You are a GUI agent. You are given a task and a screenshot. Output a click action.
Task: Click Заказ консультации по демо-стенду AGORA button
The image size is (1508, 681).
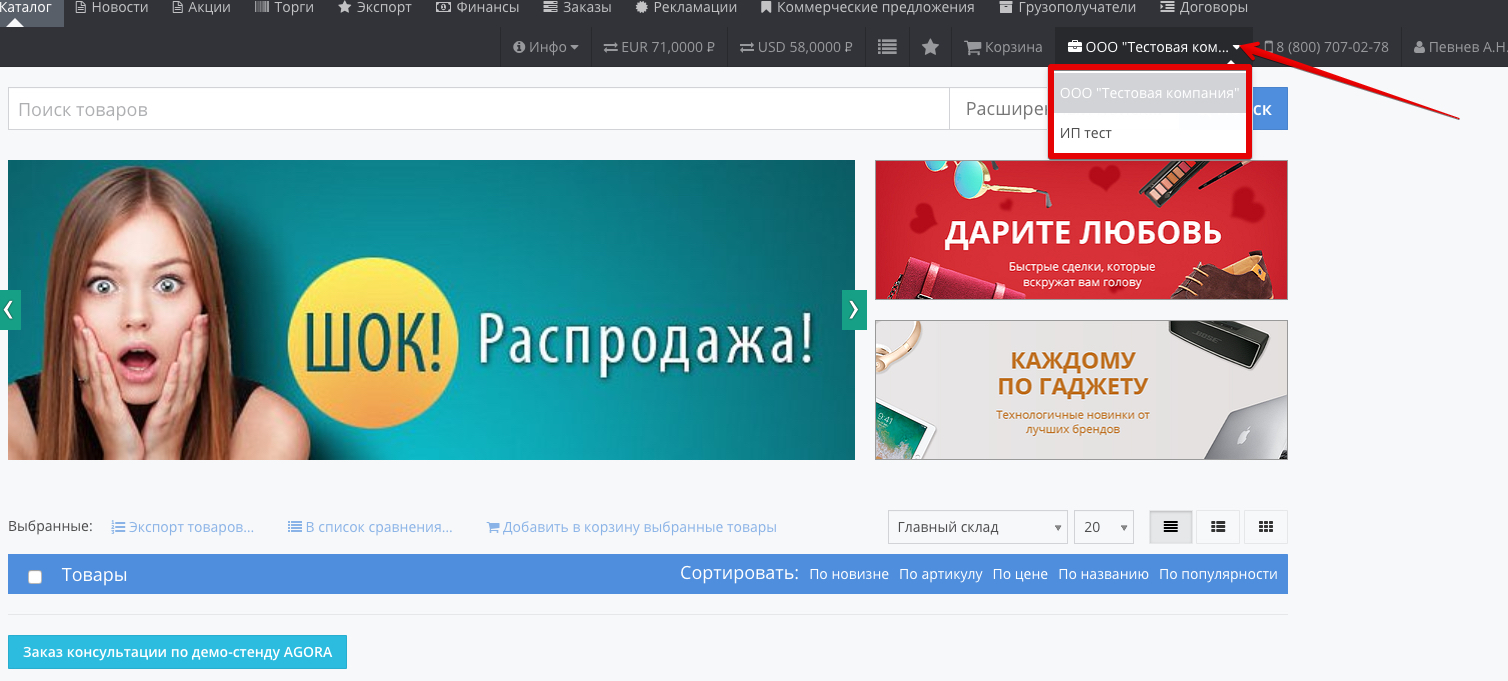pos(177,652)
